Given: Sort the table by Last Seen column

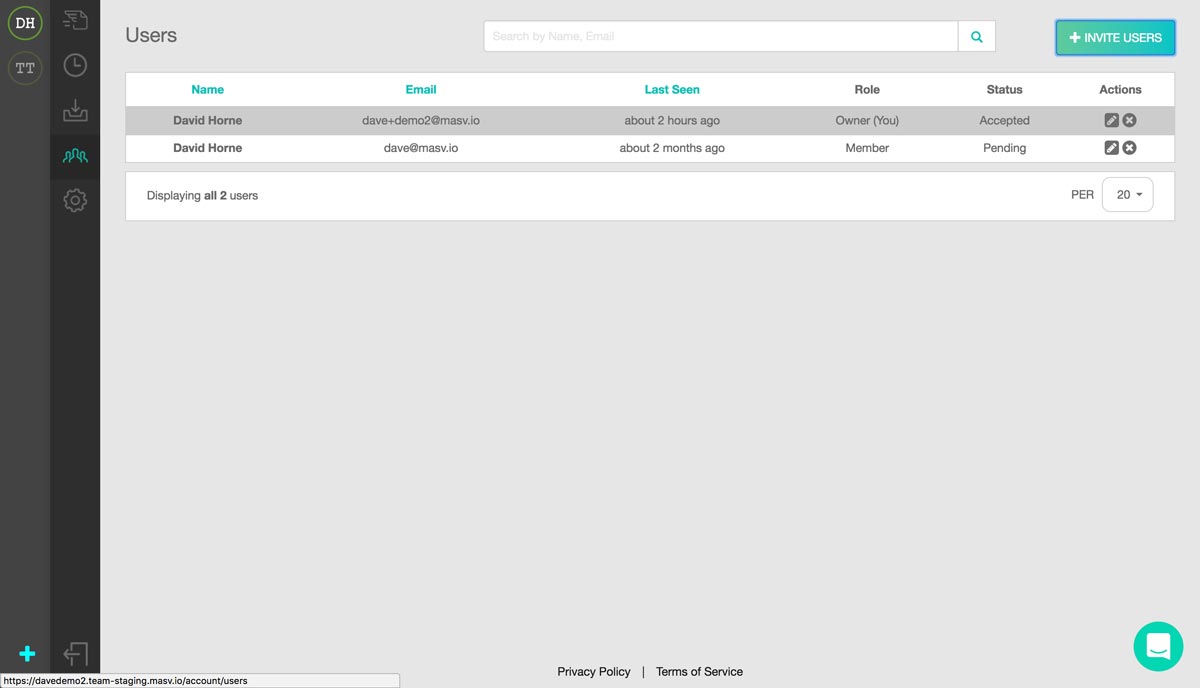Looking at the screenshot, I should pos(672,90).
